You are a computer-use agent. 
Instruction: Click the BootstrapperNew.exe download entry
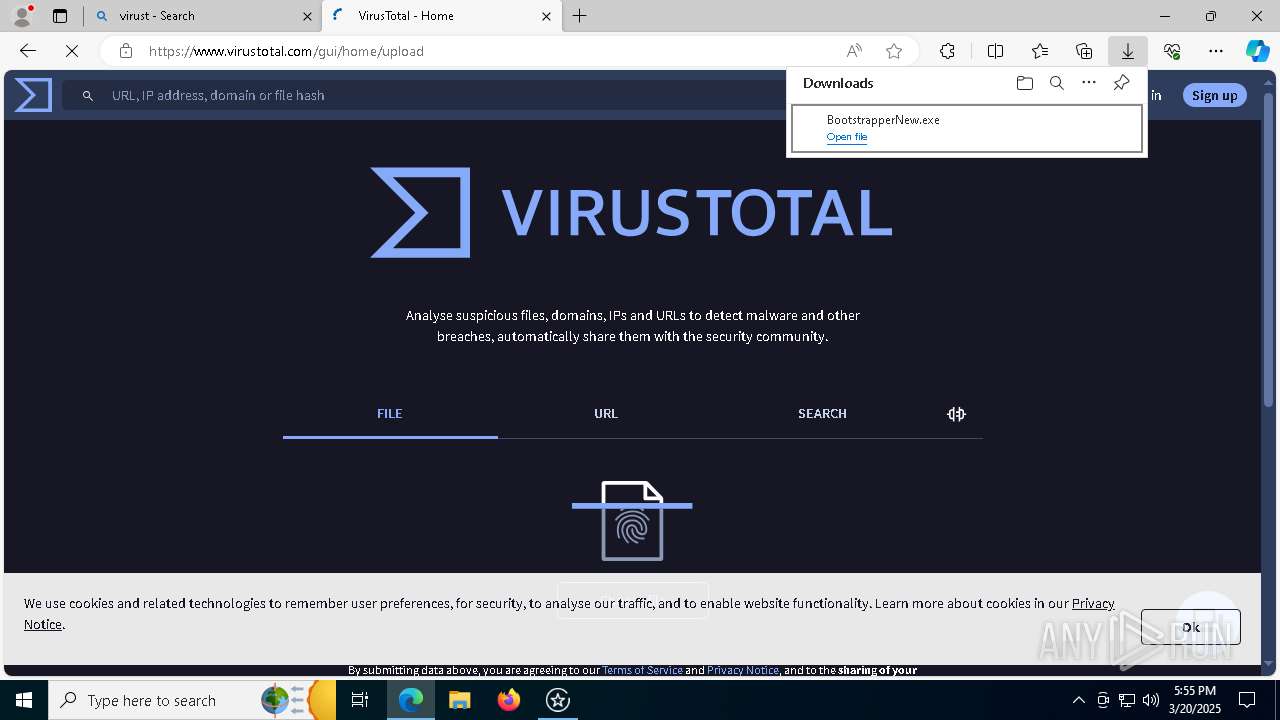tap(967, 128)
